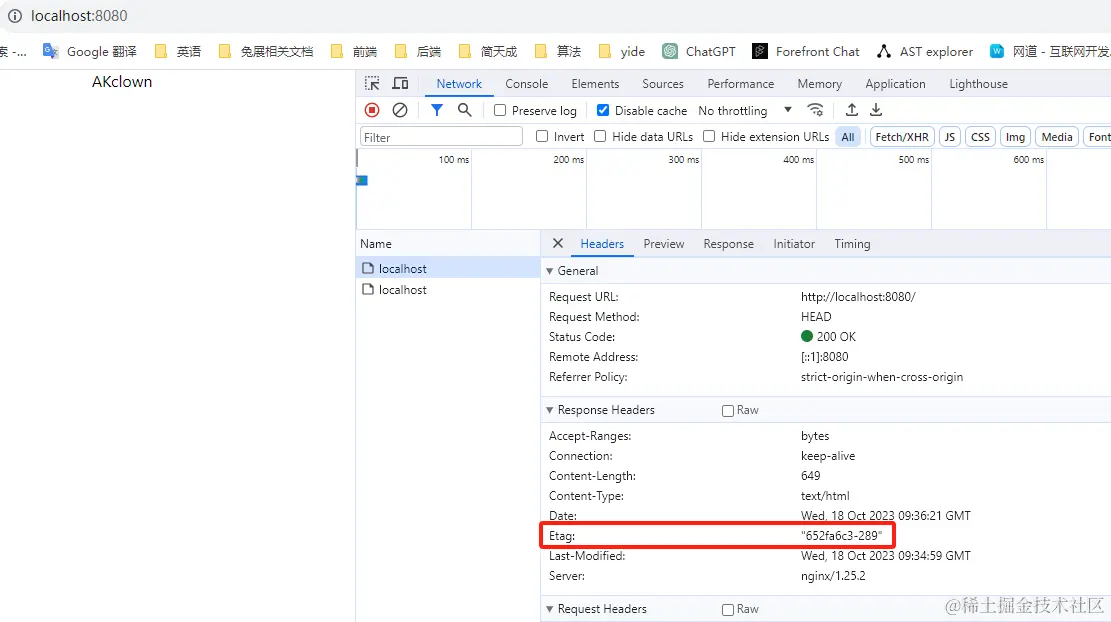
Task: Toggle Raw for Response Headers
Action: (728, 411)
